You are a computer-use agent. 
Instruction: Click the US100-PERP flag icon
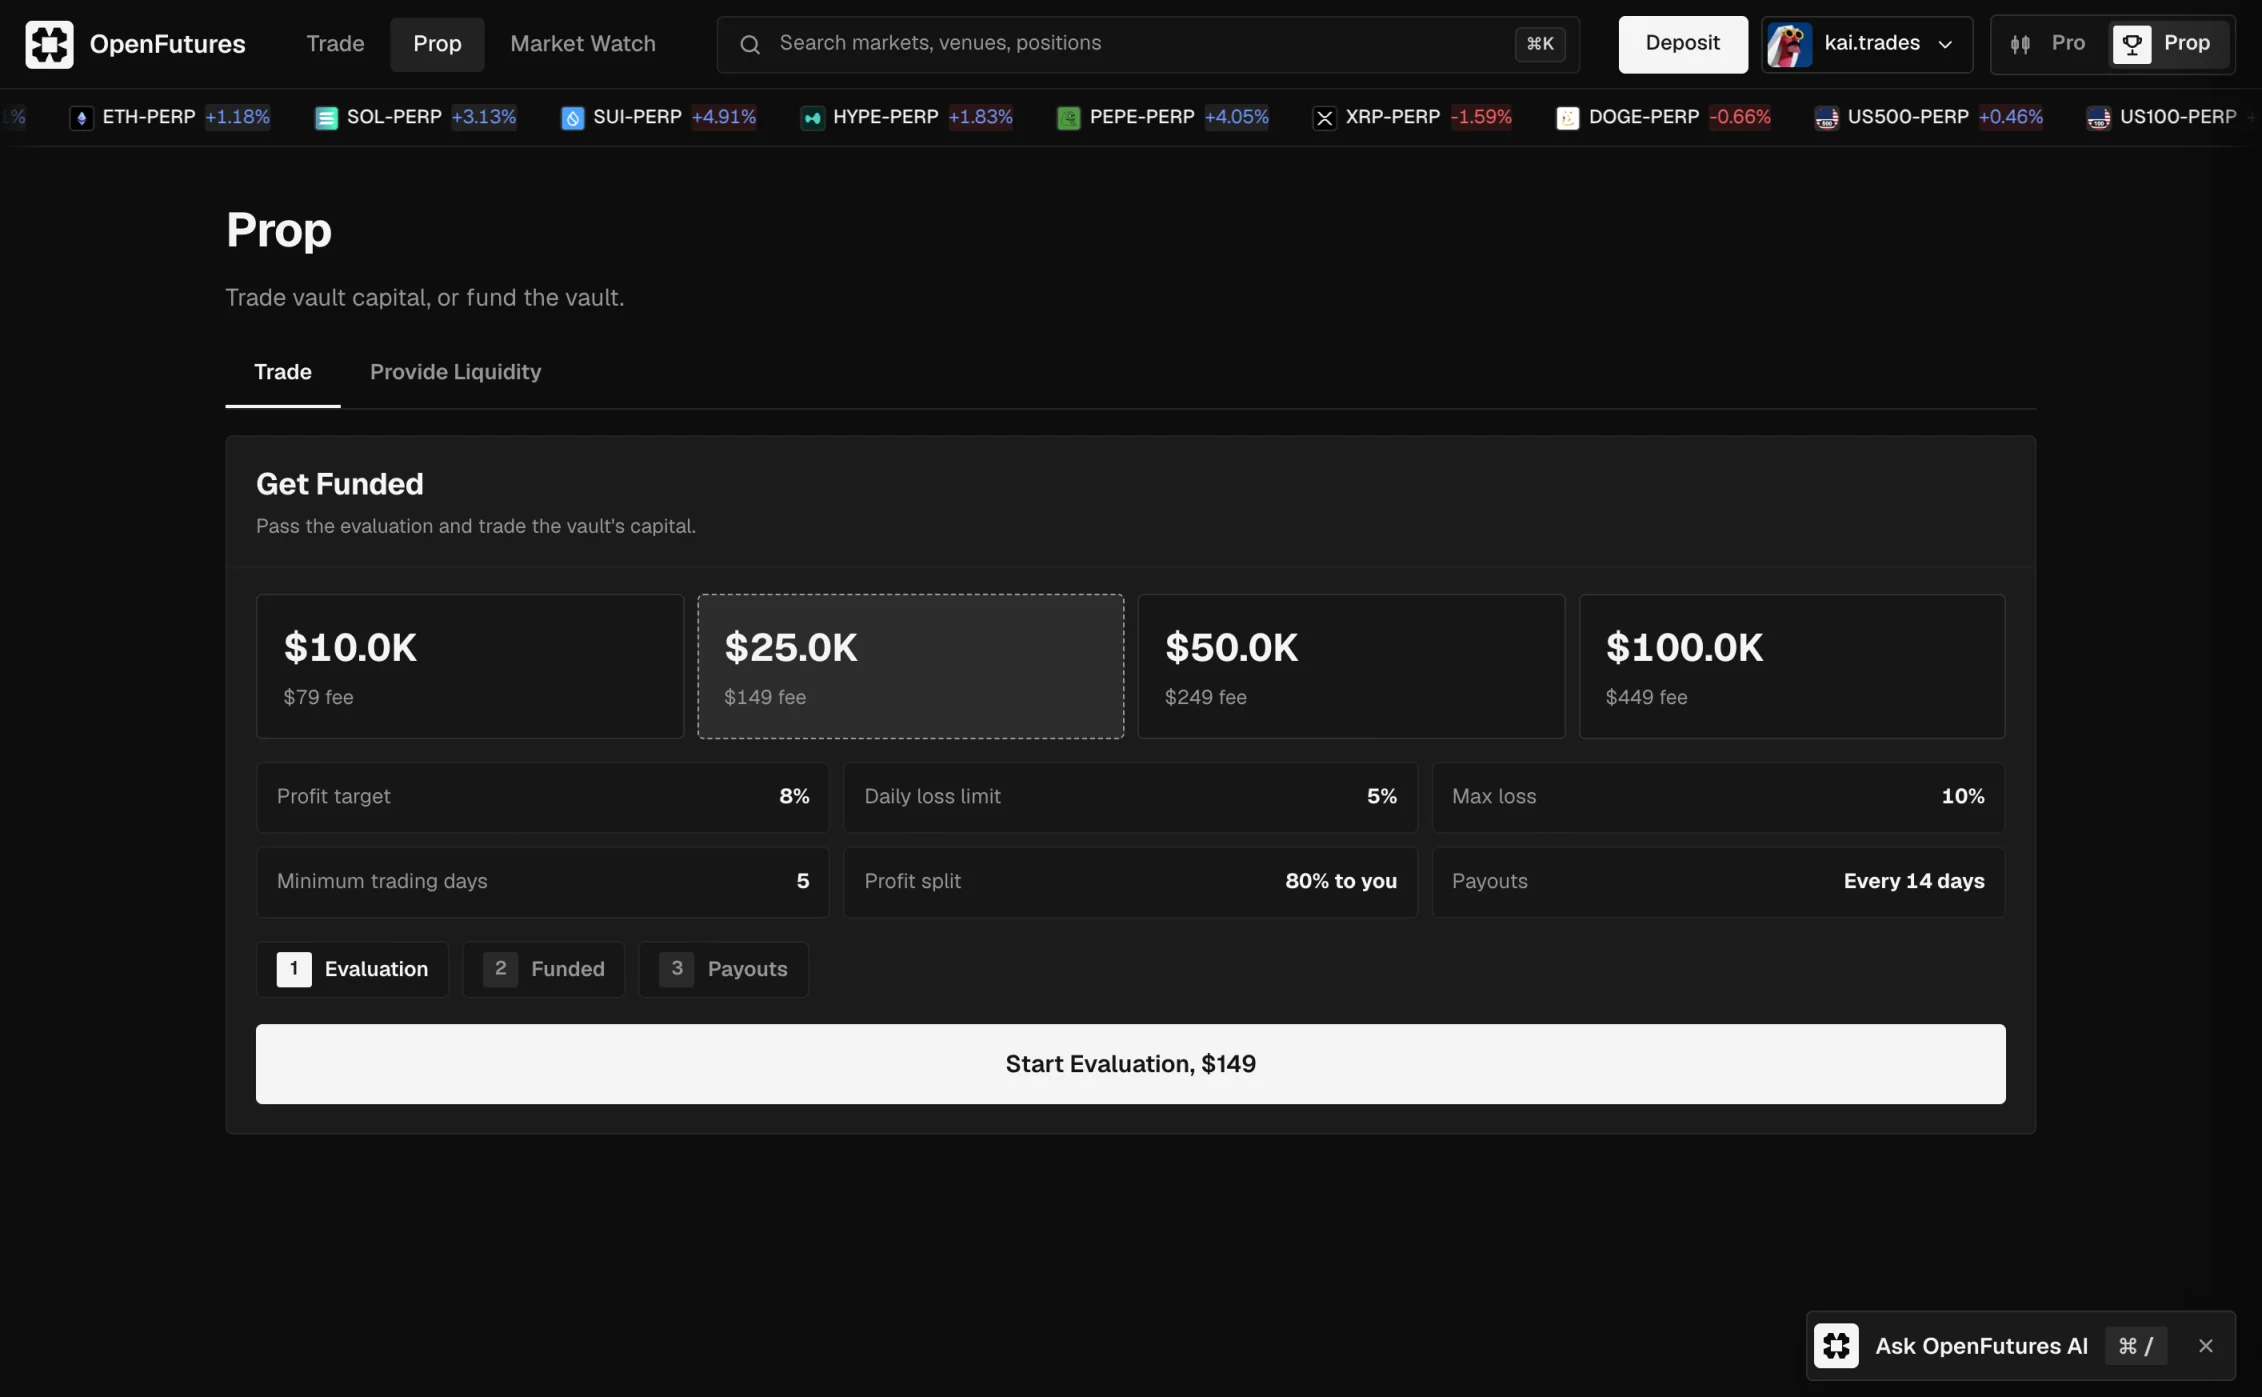2098,118
